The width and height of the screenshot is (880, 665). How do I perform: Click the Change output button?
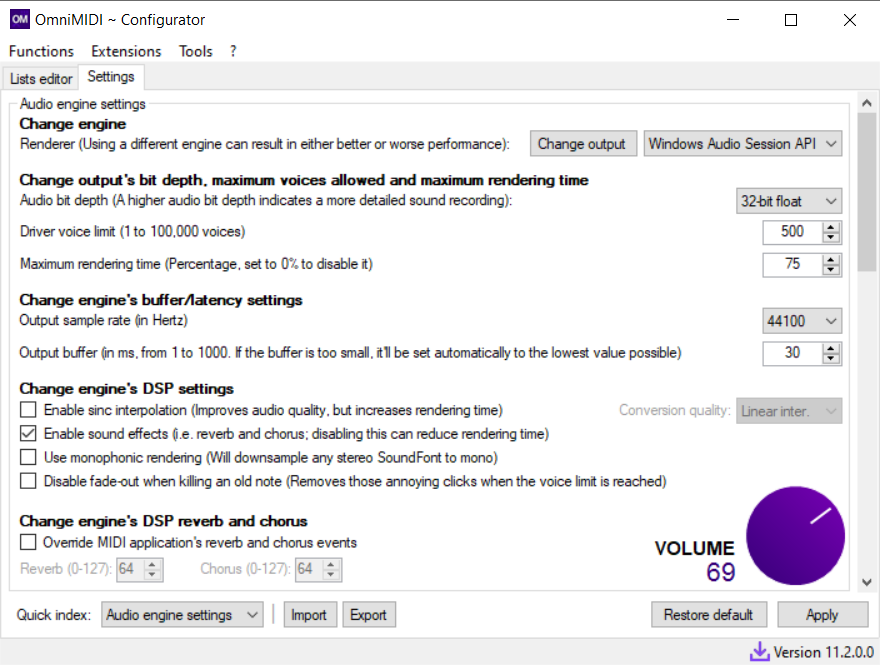583,143
